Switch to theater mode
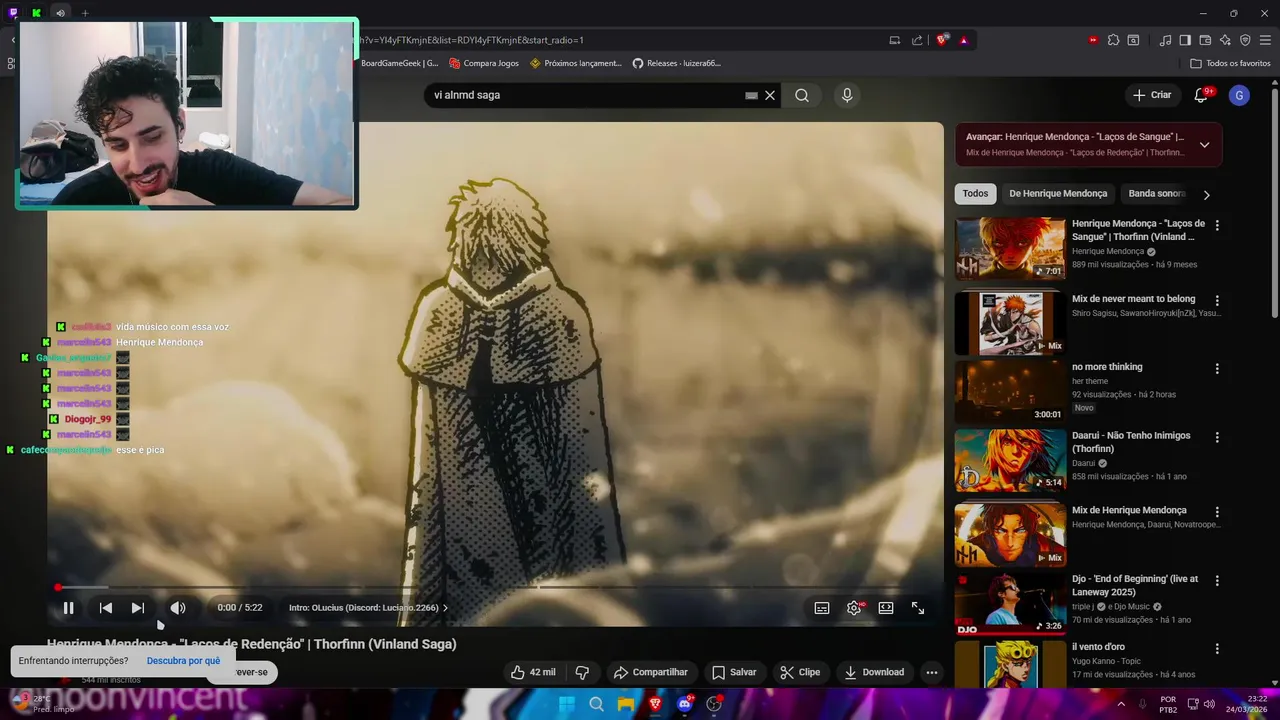 (886, 608)
